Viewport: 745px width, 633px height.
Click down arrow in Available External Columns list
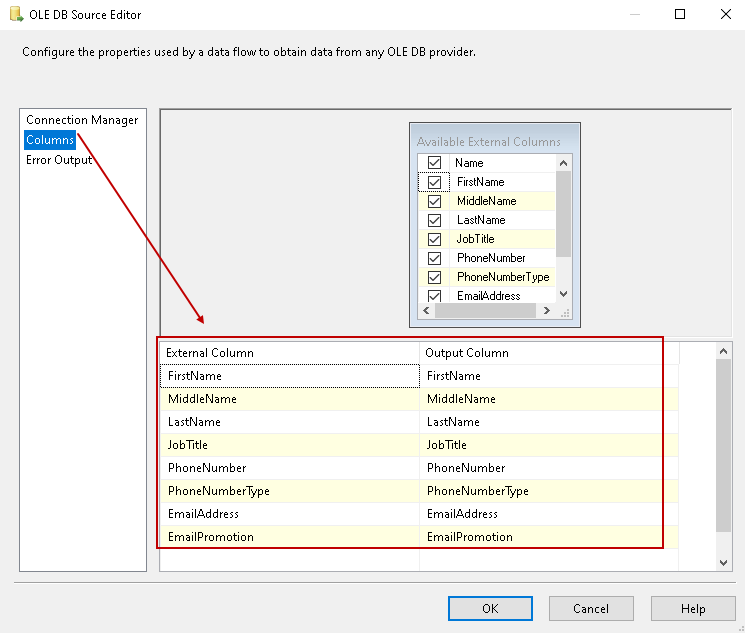564,294
